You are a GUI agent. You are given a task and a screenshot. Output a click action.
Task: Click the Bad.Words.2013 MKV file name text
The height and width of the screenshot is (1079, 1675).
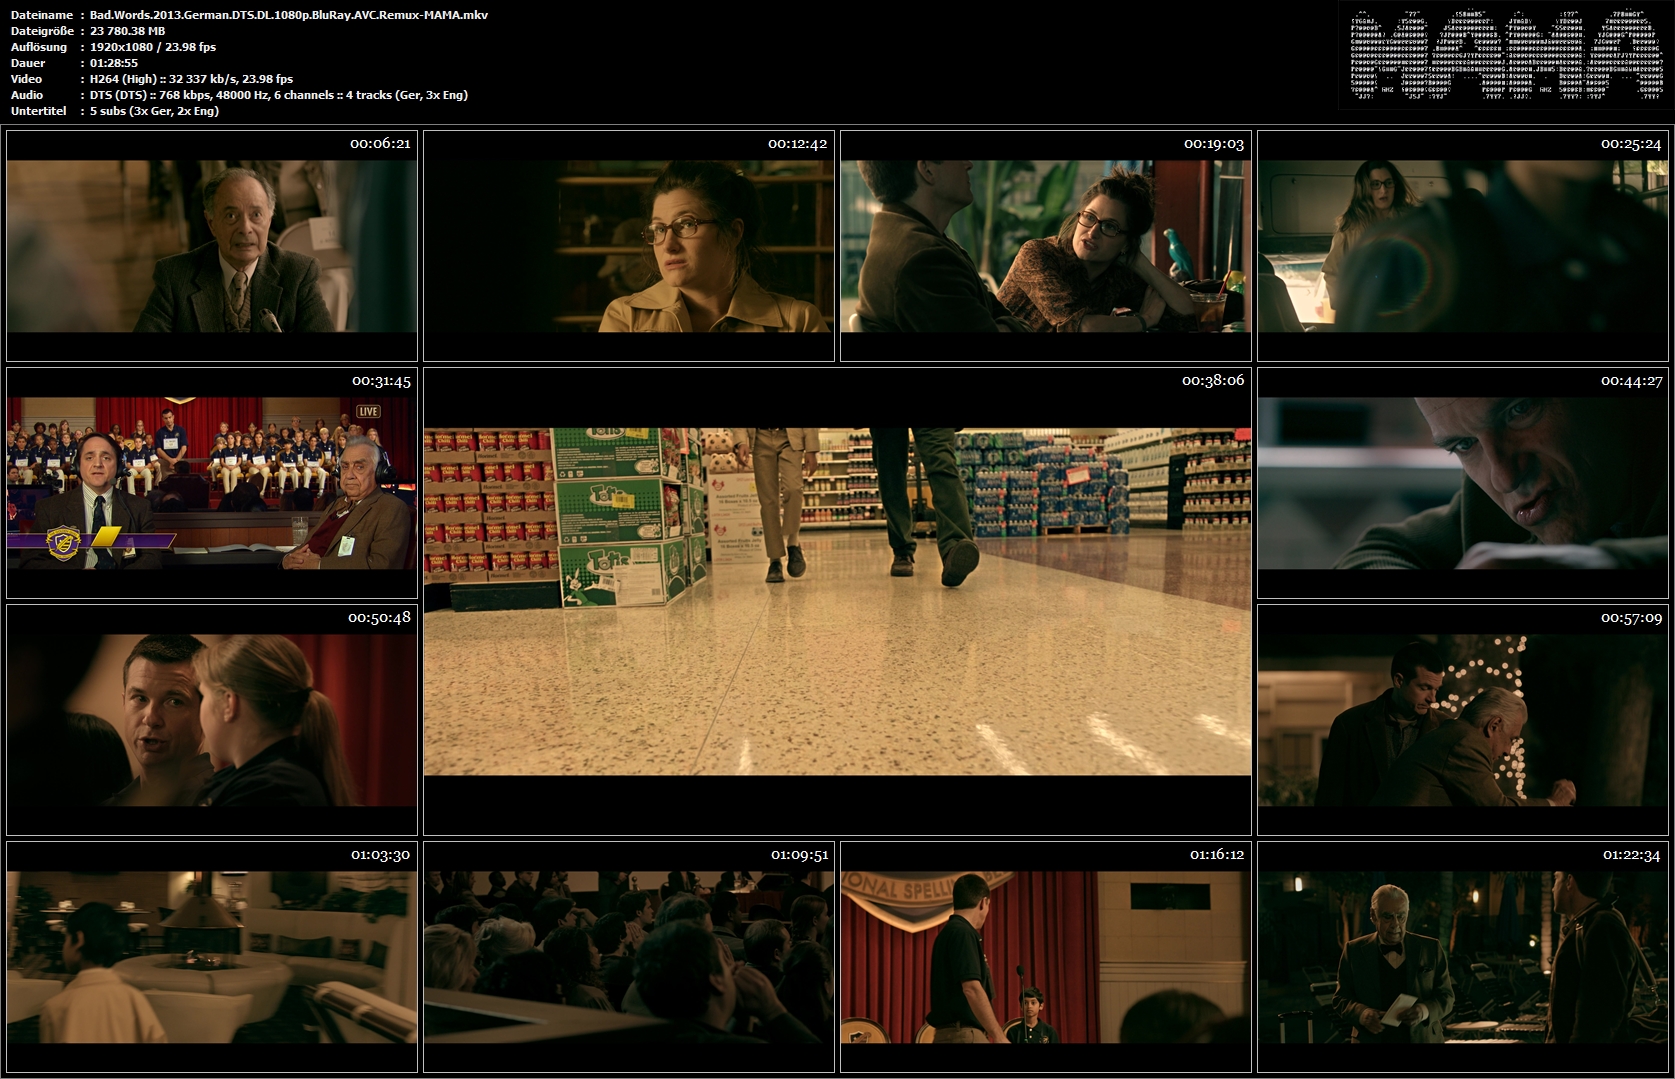pos(289,15)
